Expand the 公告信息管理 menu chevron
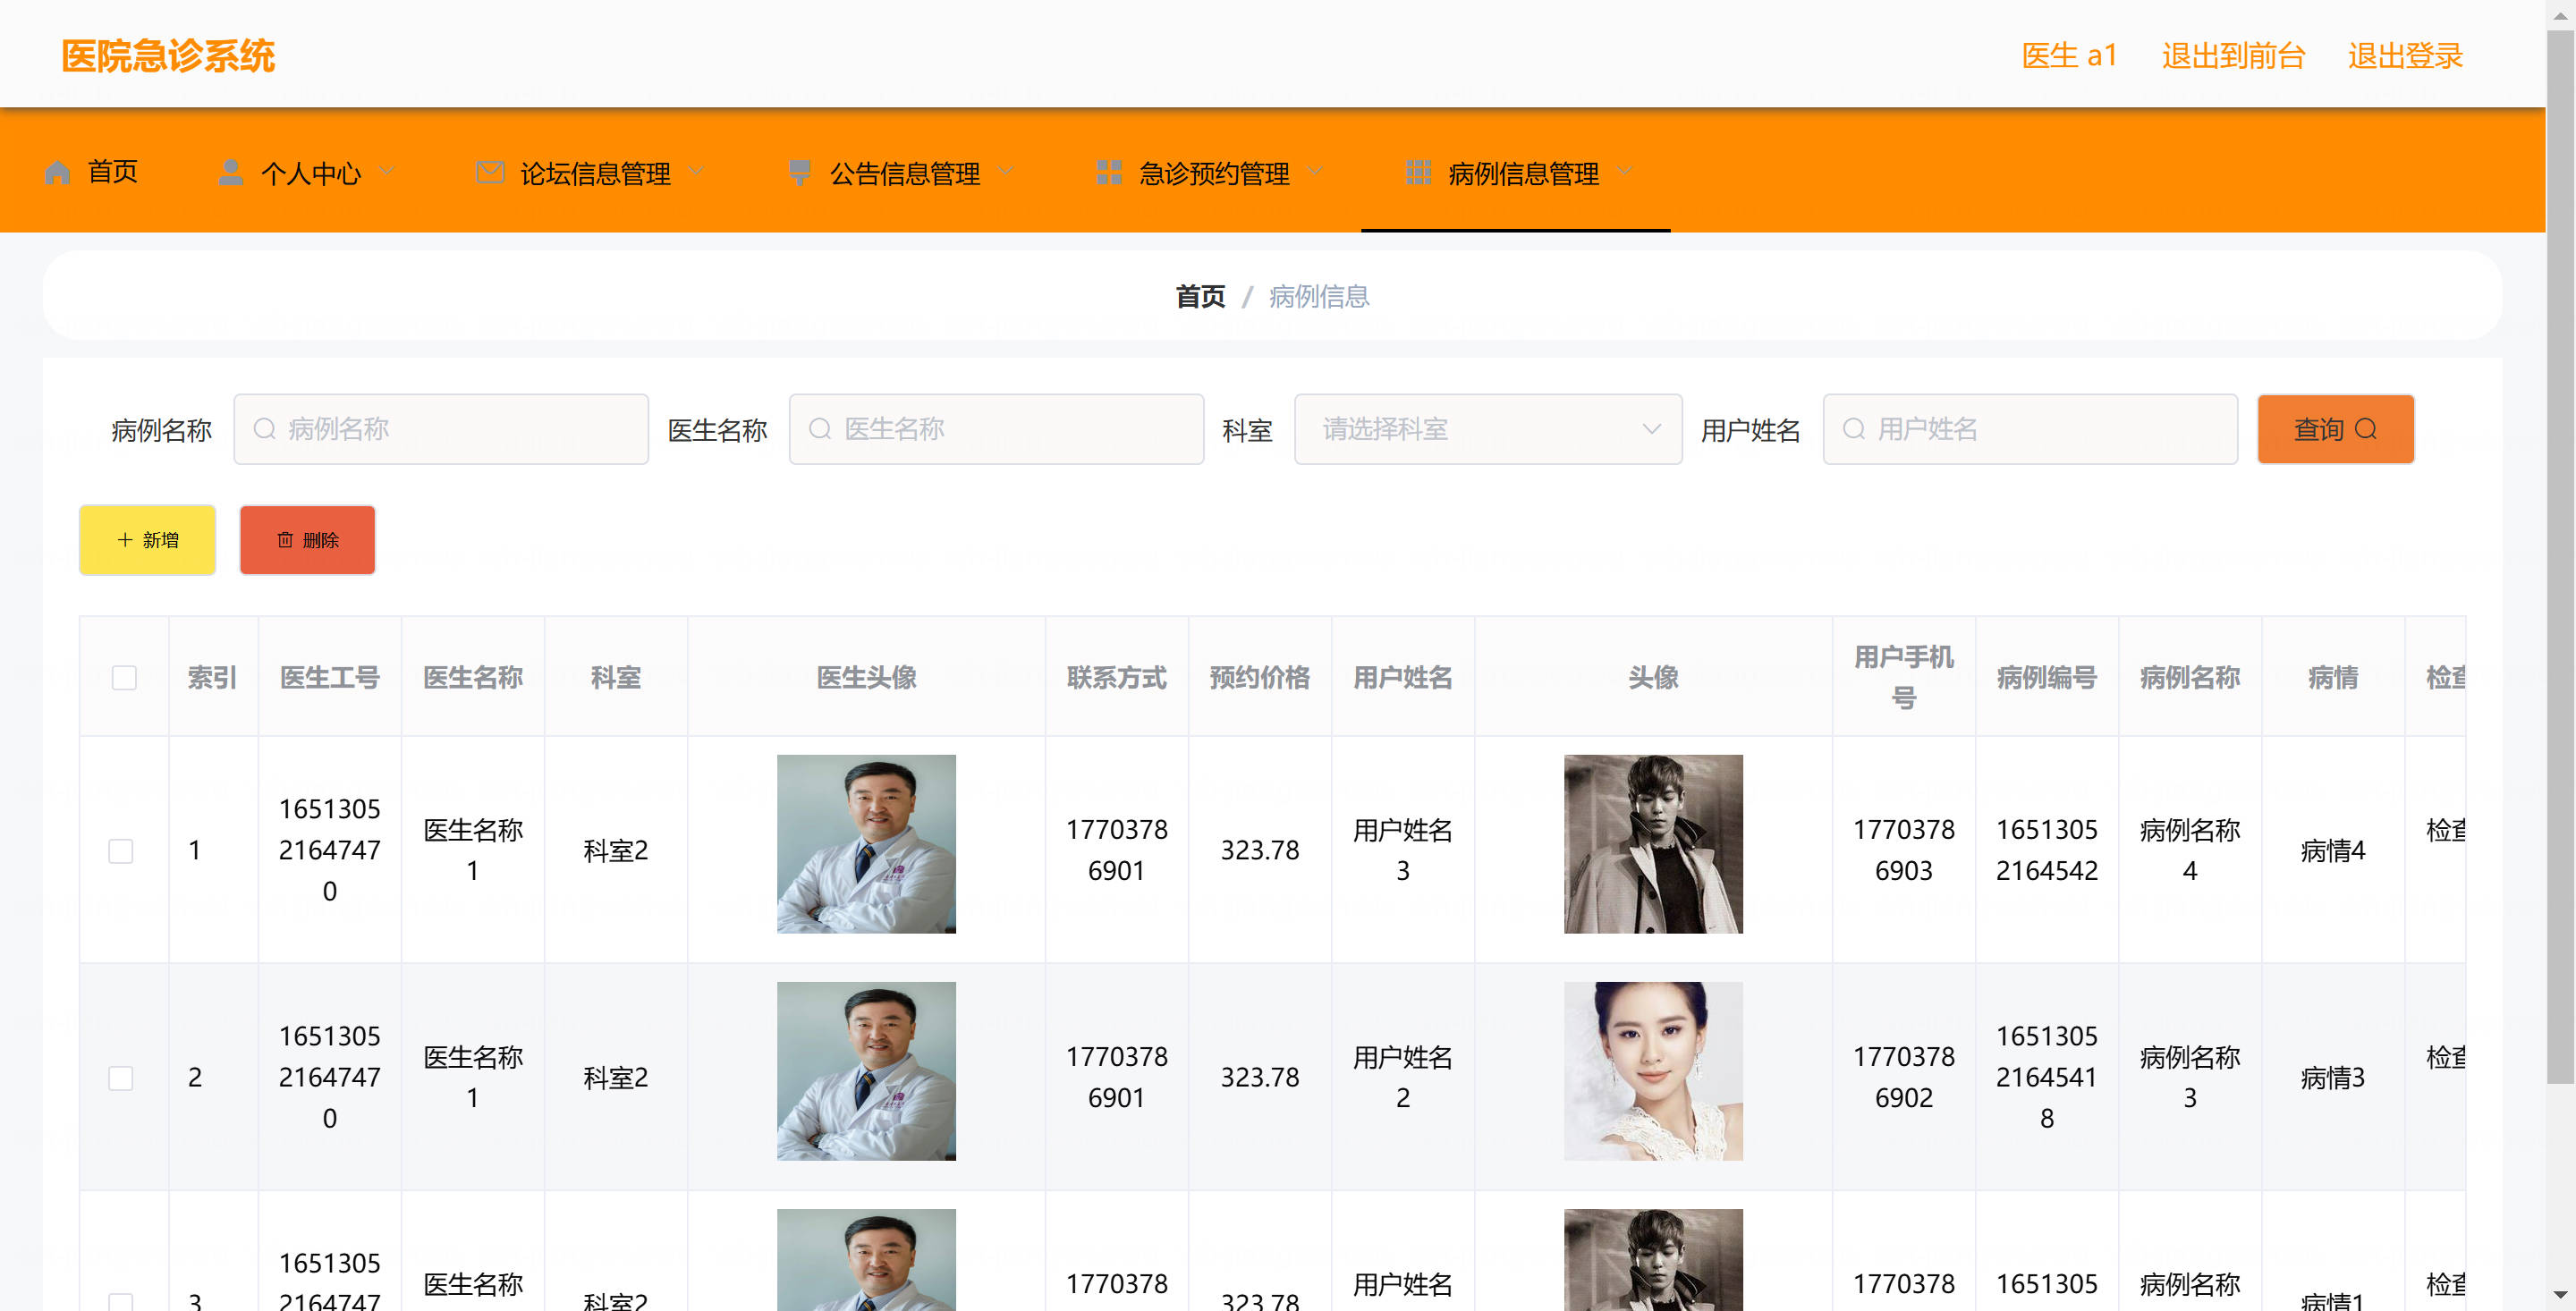 [1006, 171]
